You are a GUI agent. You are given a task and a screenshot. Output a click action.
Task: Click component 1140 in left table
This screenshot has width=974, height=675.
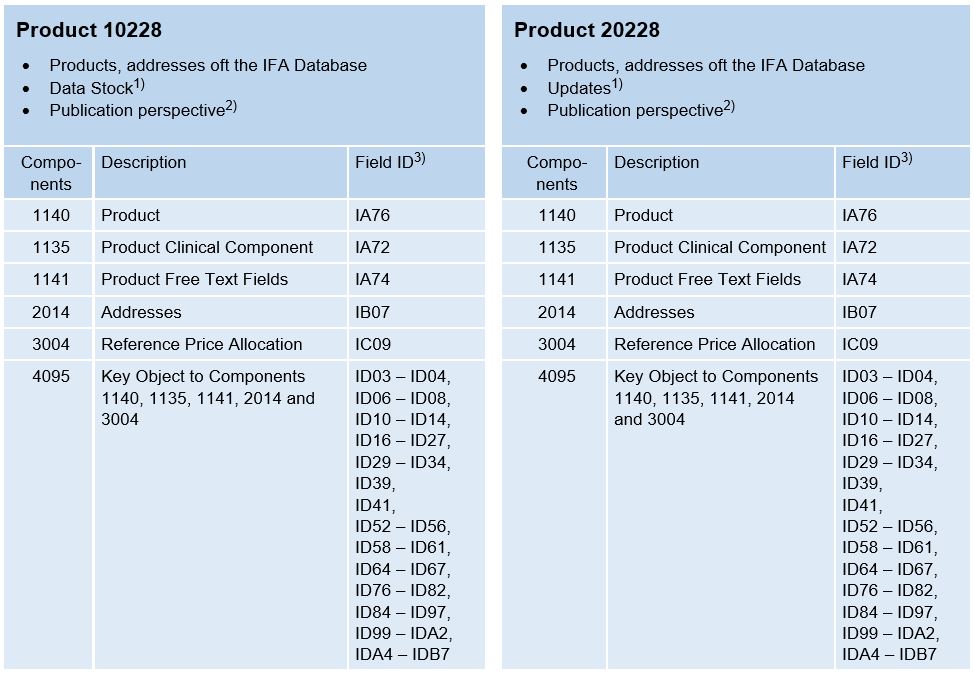tap(50, 215)
